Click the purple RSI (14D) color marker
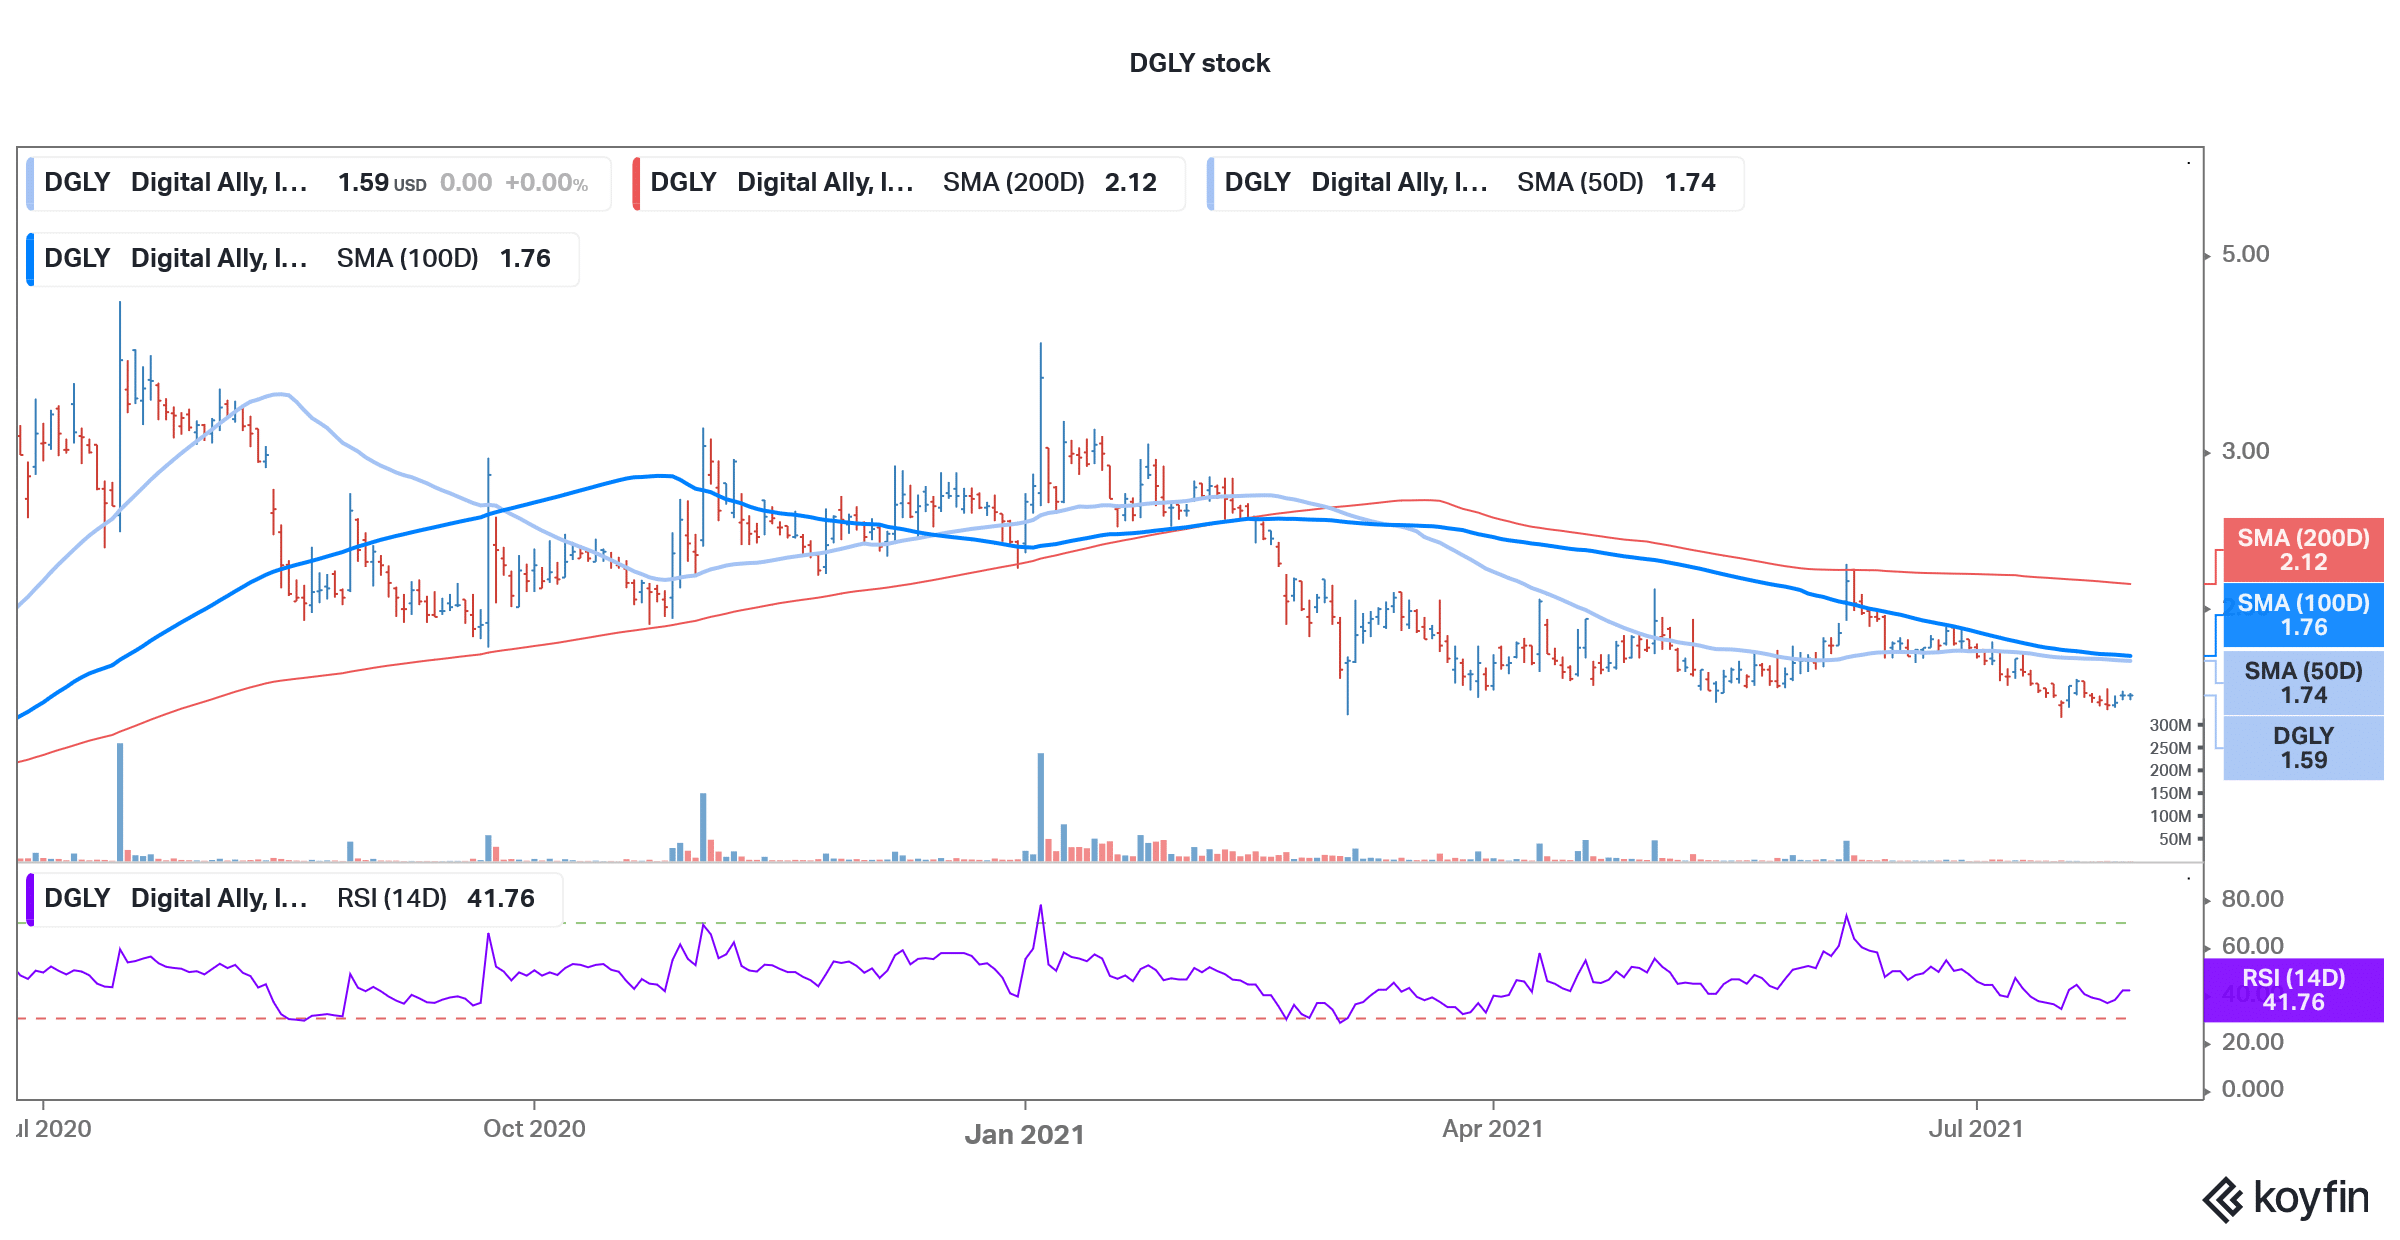 (30, 899)
